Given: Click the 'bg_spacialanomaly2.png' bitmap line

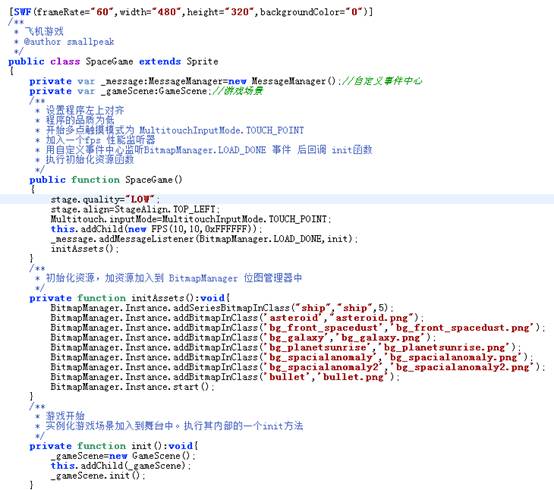Looking at the screenshot, I should point(297,367).
